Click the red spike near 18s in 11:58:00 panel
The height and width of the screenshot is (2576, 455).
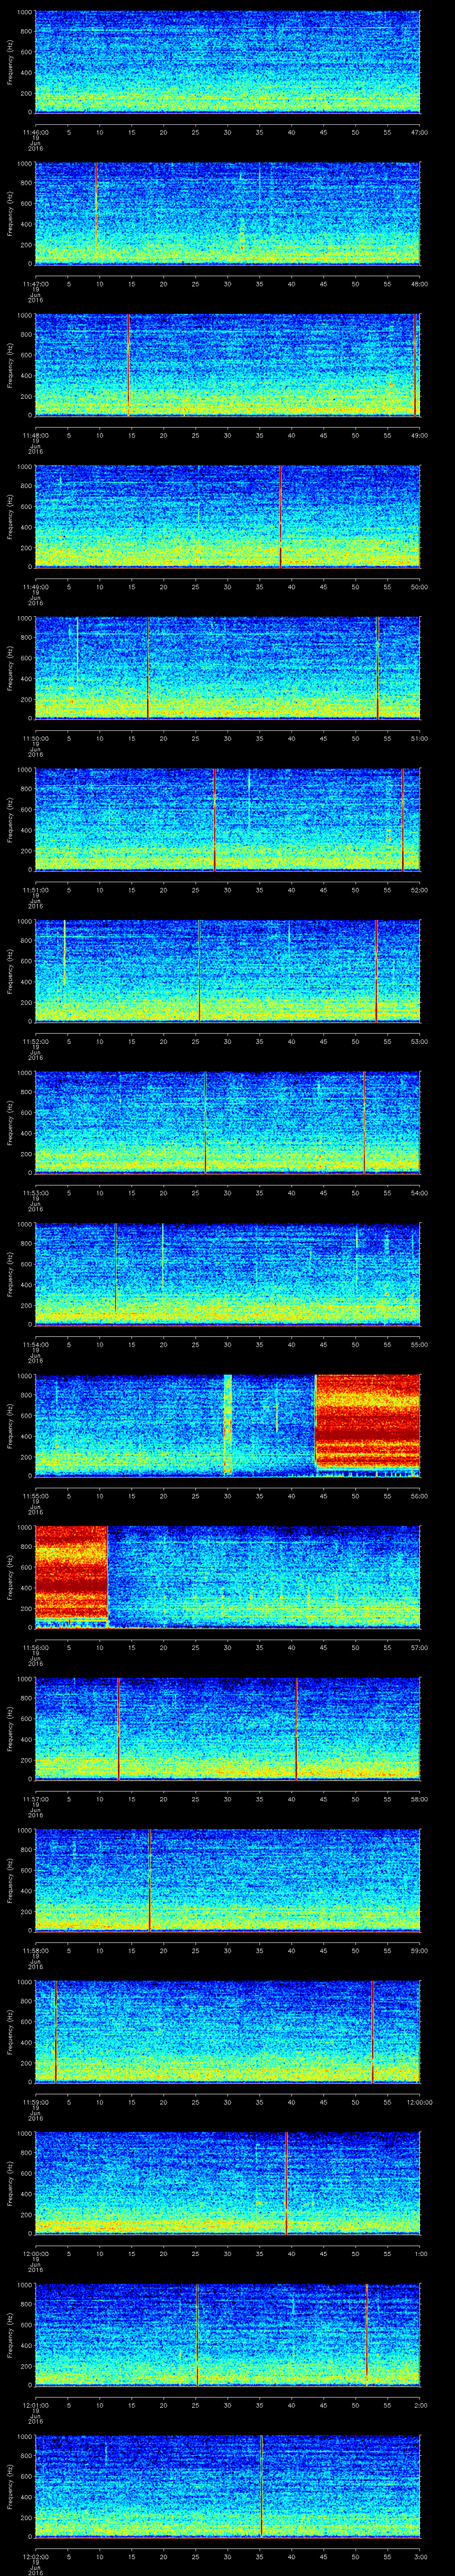point(150,1880)
